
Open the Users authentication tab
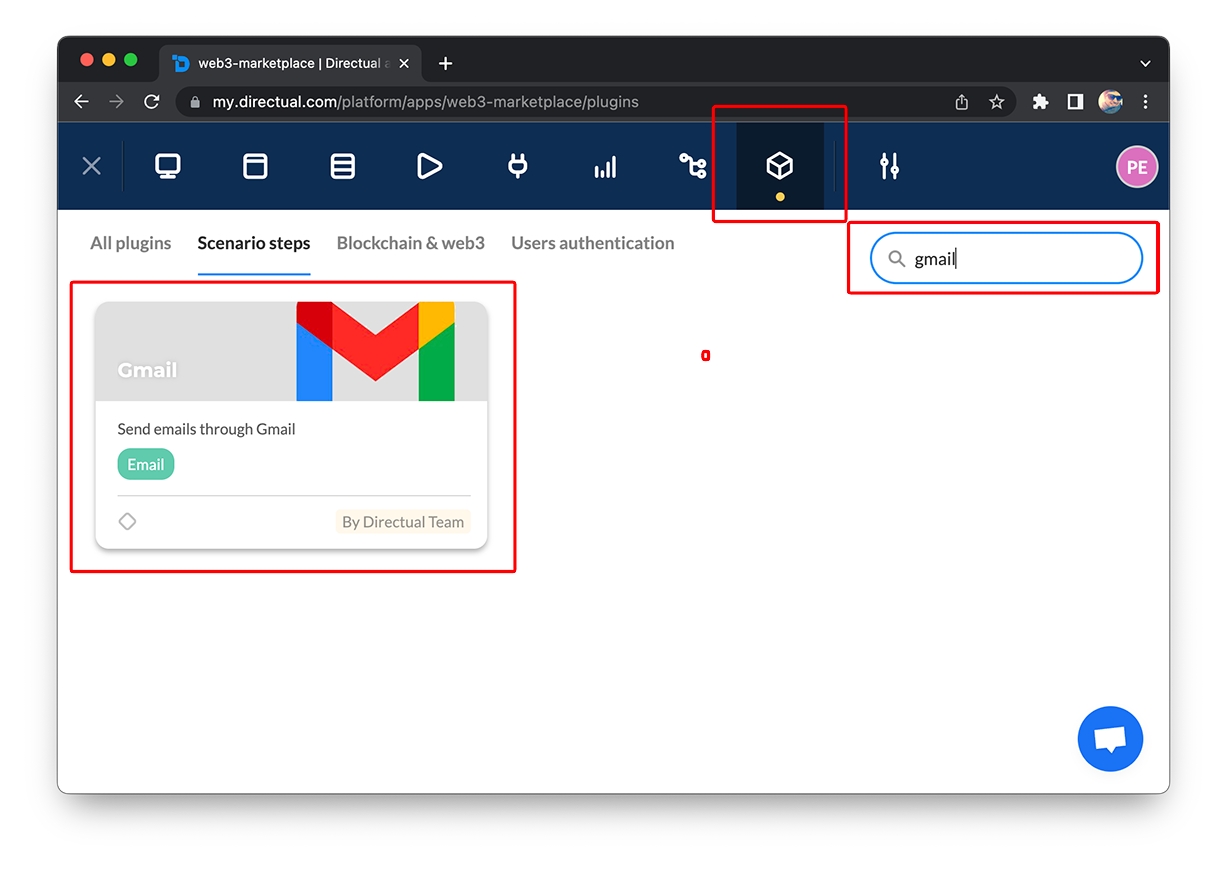pos(593,243)
